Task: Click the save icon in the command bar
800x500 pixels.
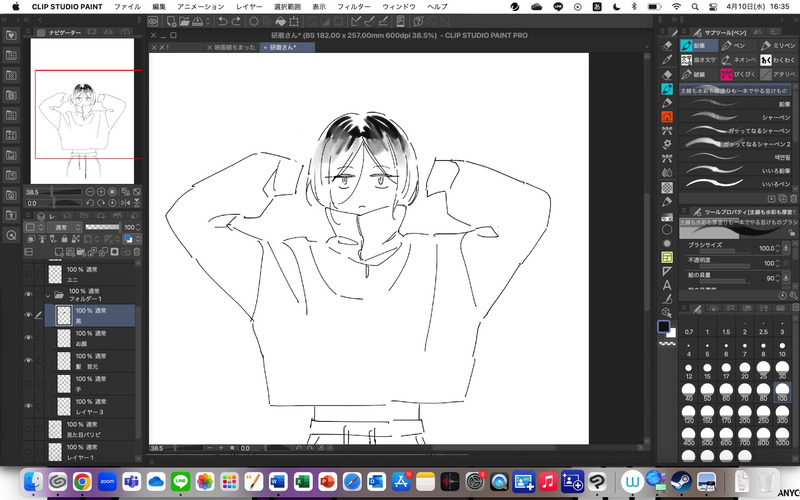Action: [196, 21]
